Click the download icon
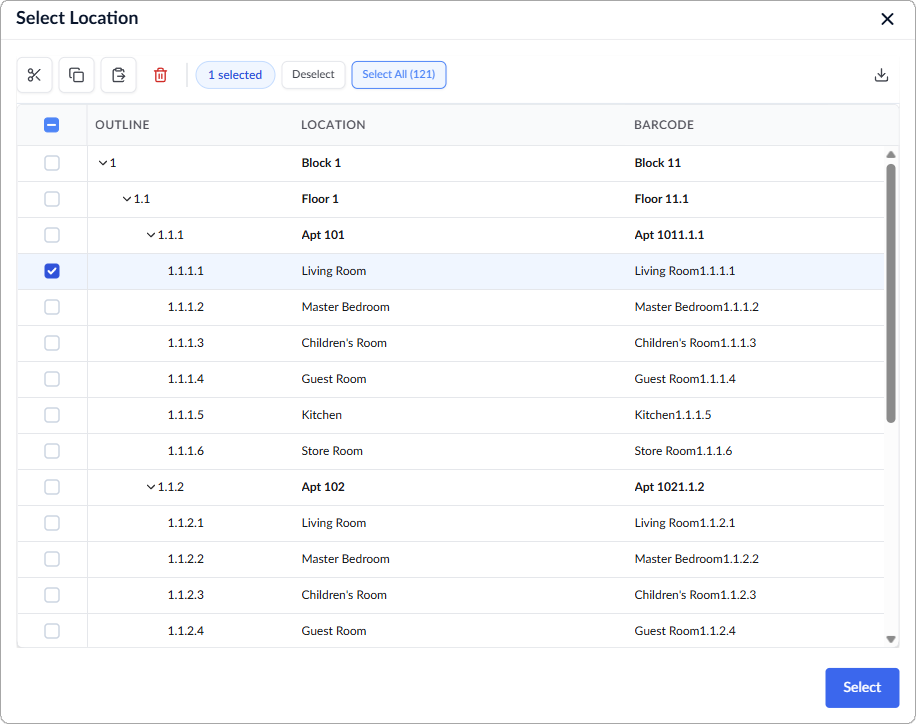This screenshot has width=916, height=724. (882, 75)
